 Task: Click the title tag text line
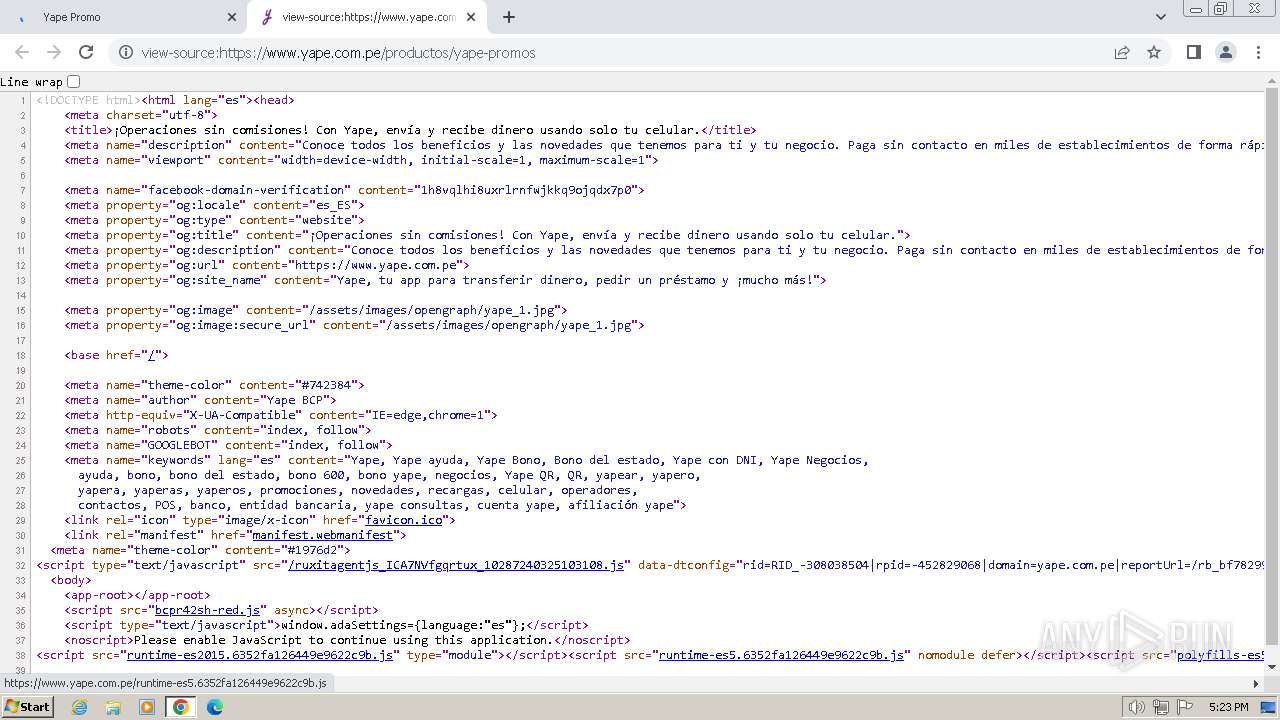click(410, 130)
